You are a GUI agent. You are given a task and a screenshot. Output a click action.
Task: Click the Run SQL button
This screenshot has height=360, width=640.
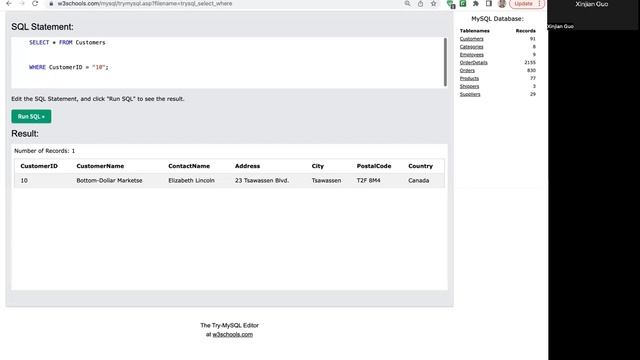(31, 116)
